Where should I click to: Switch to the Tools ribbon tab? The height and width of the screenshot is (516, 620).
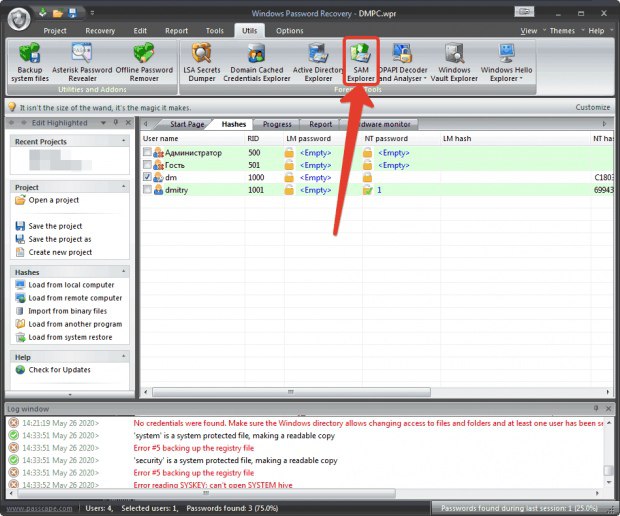pyautogui.click(x=215, y=31)
